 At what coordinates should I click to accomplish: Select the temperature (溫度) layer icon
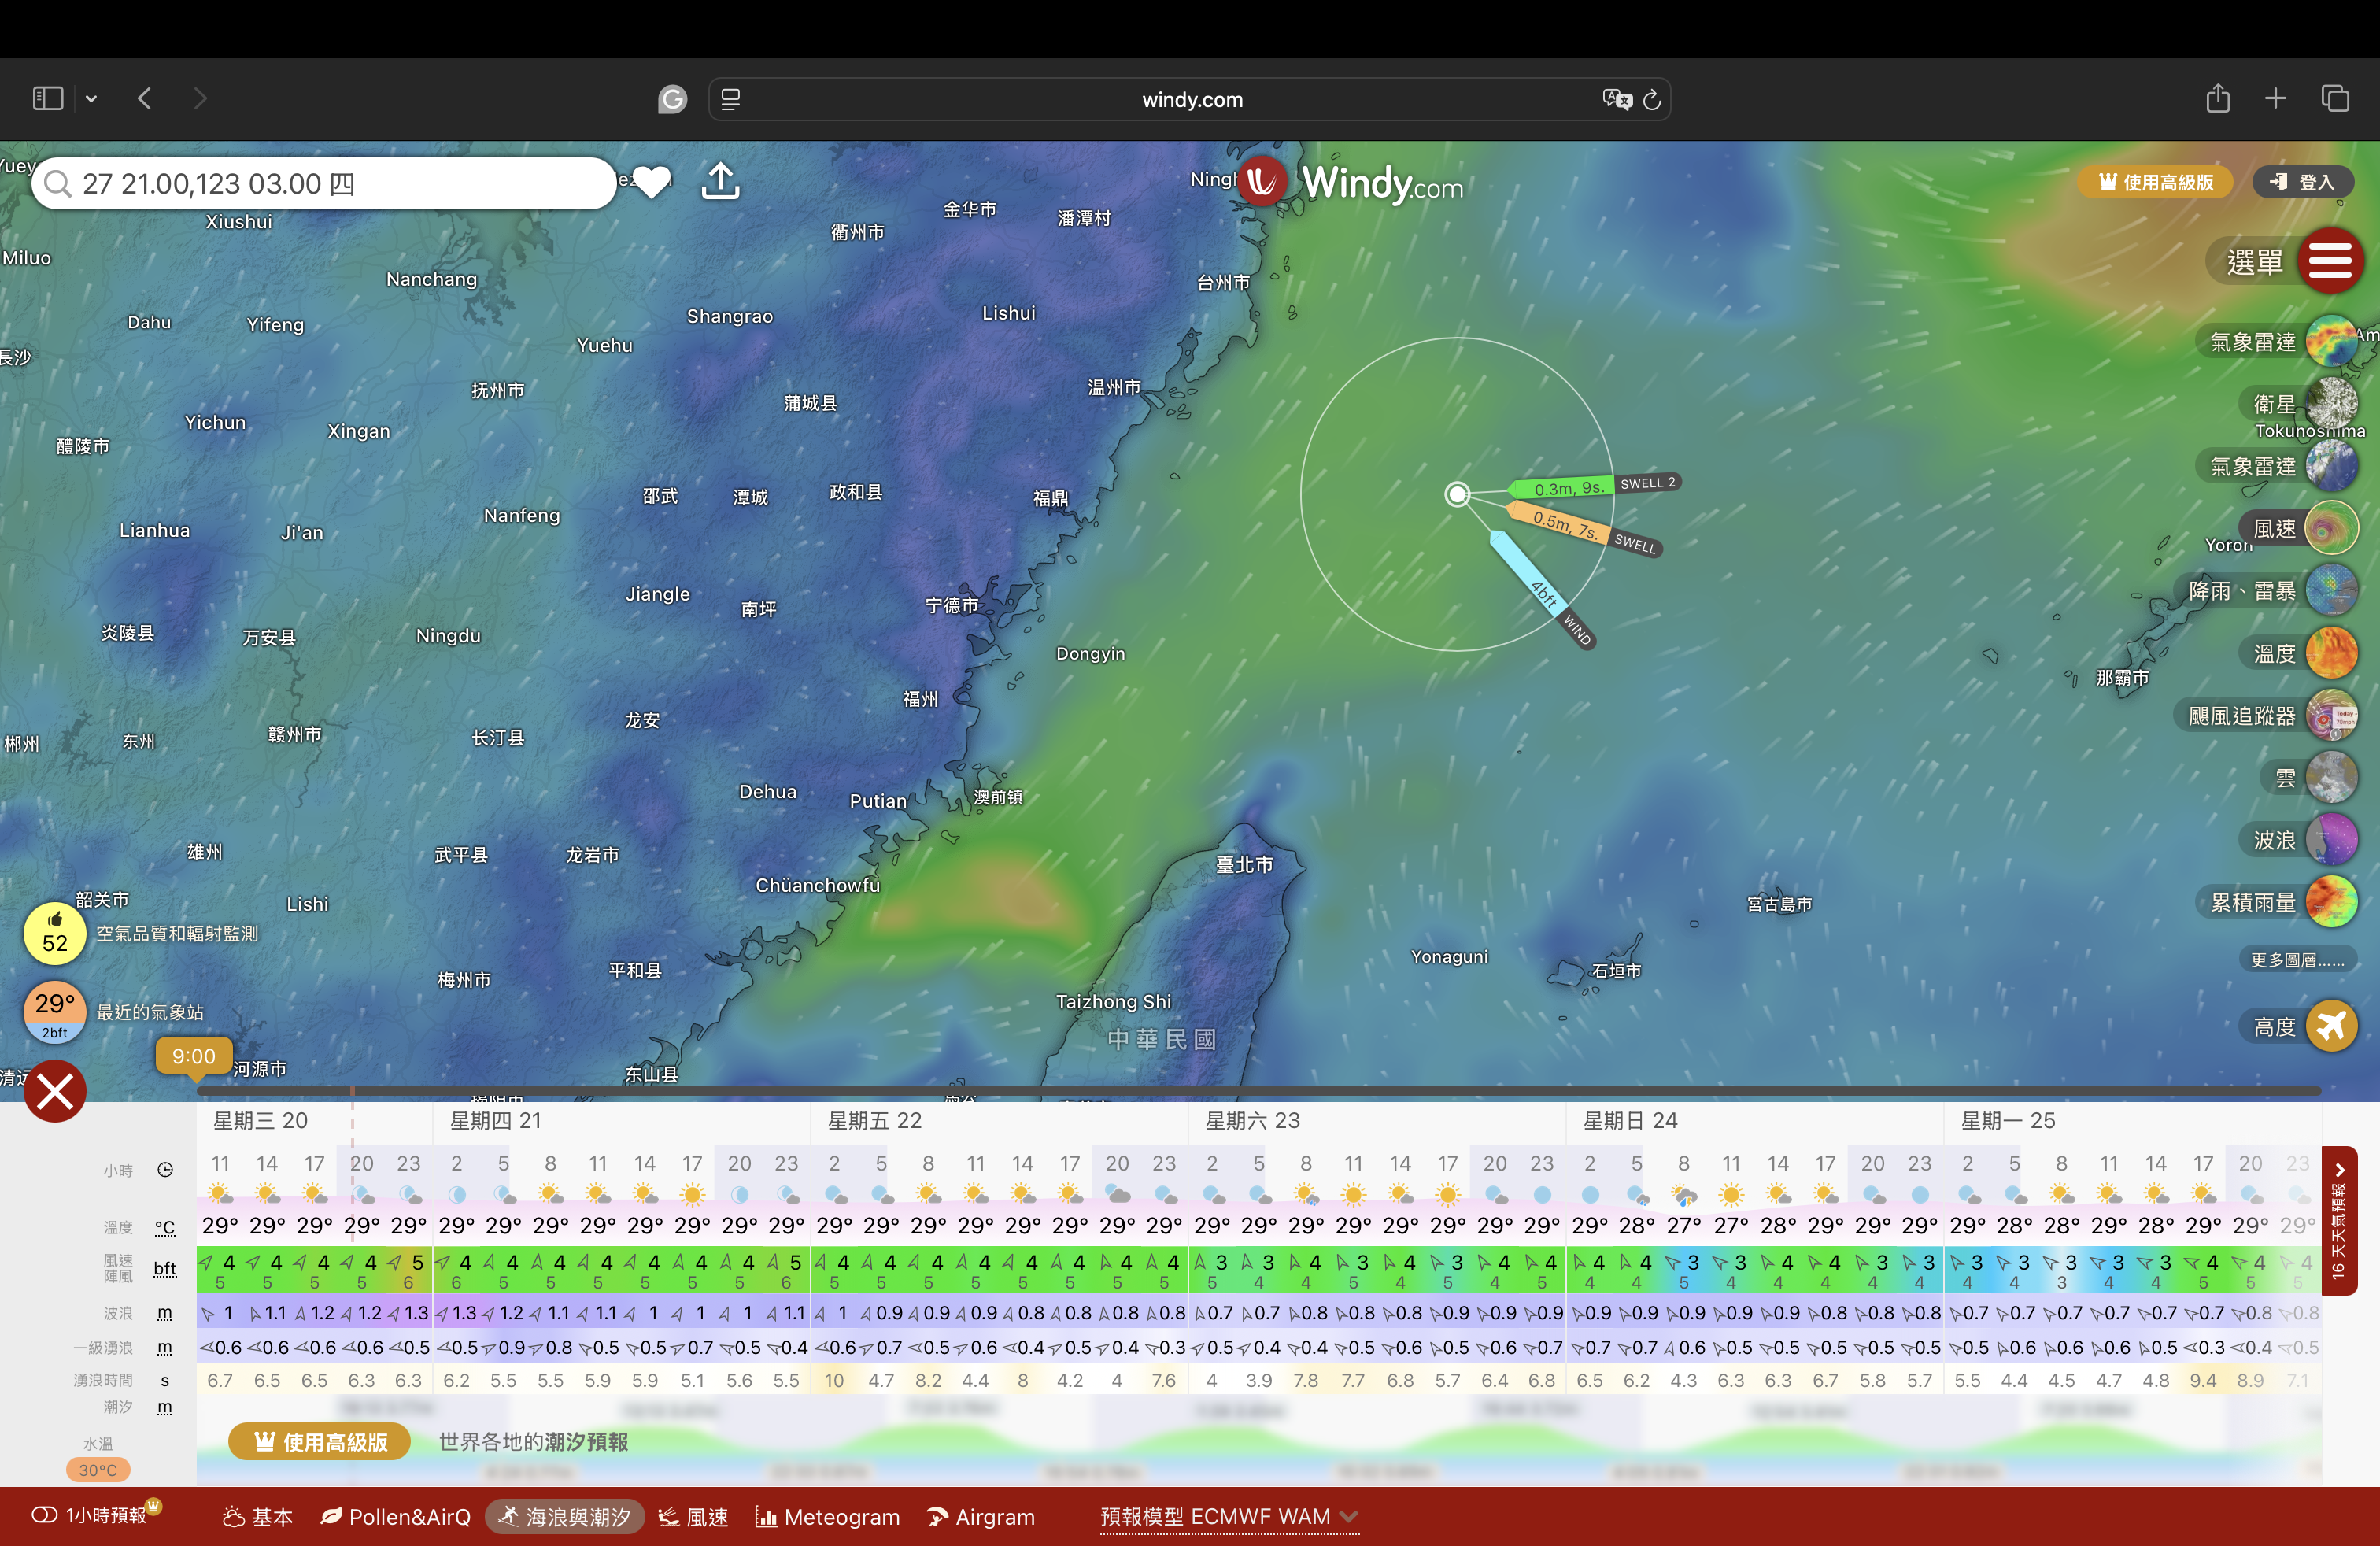click(2331, 653)
